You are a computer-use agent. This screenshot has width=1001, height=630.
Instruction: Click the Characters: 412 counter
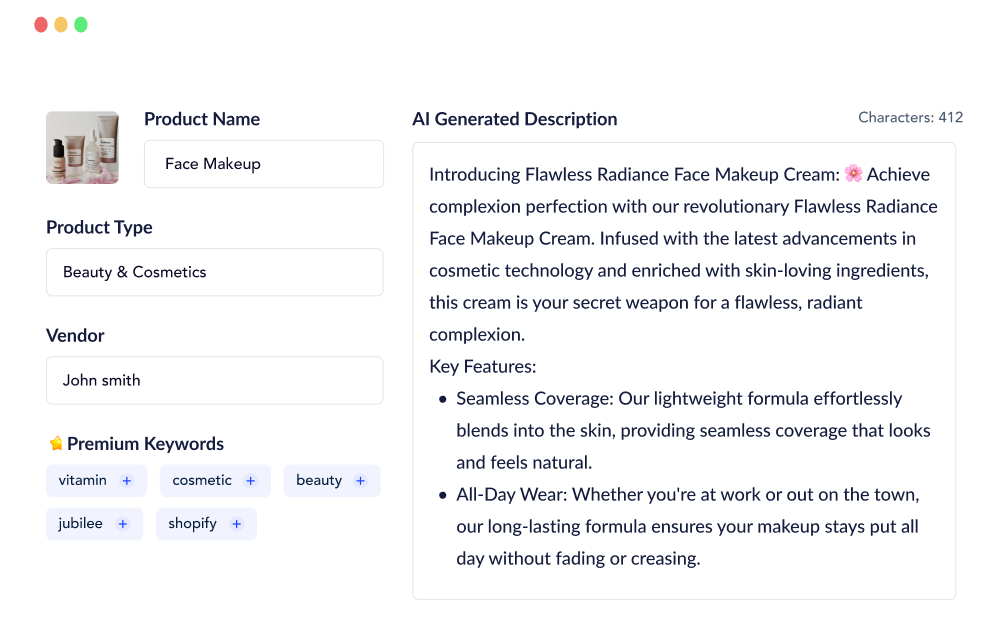pyautogui.click(x=910, y=117)
